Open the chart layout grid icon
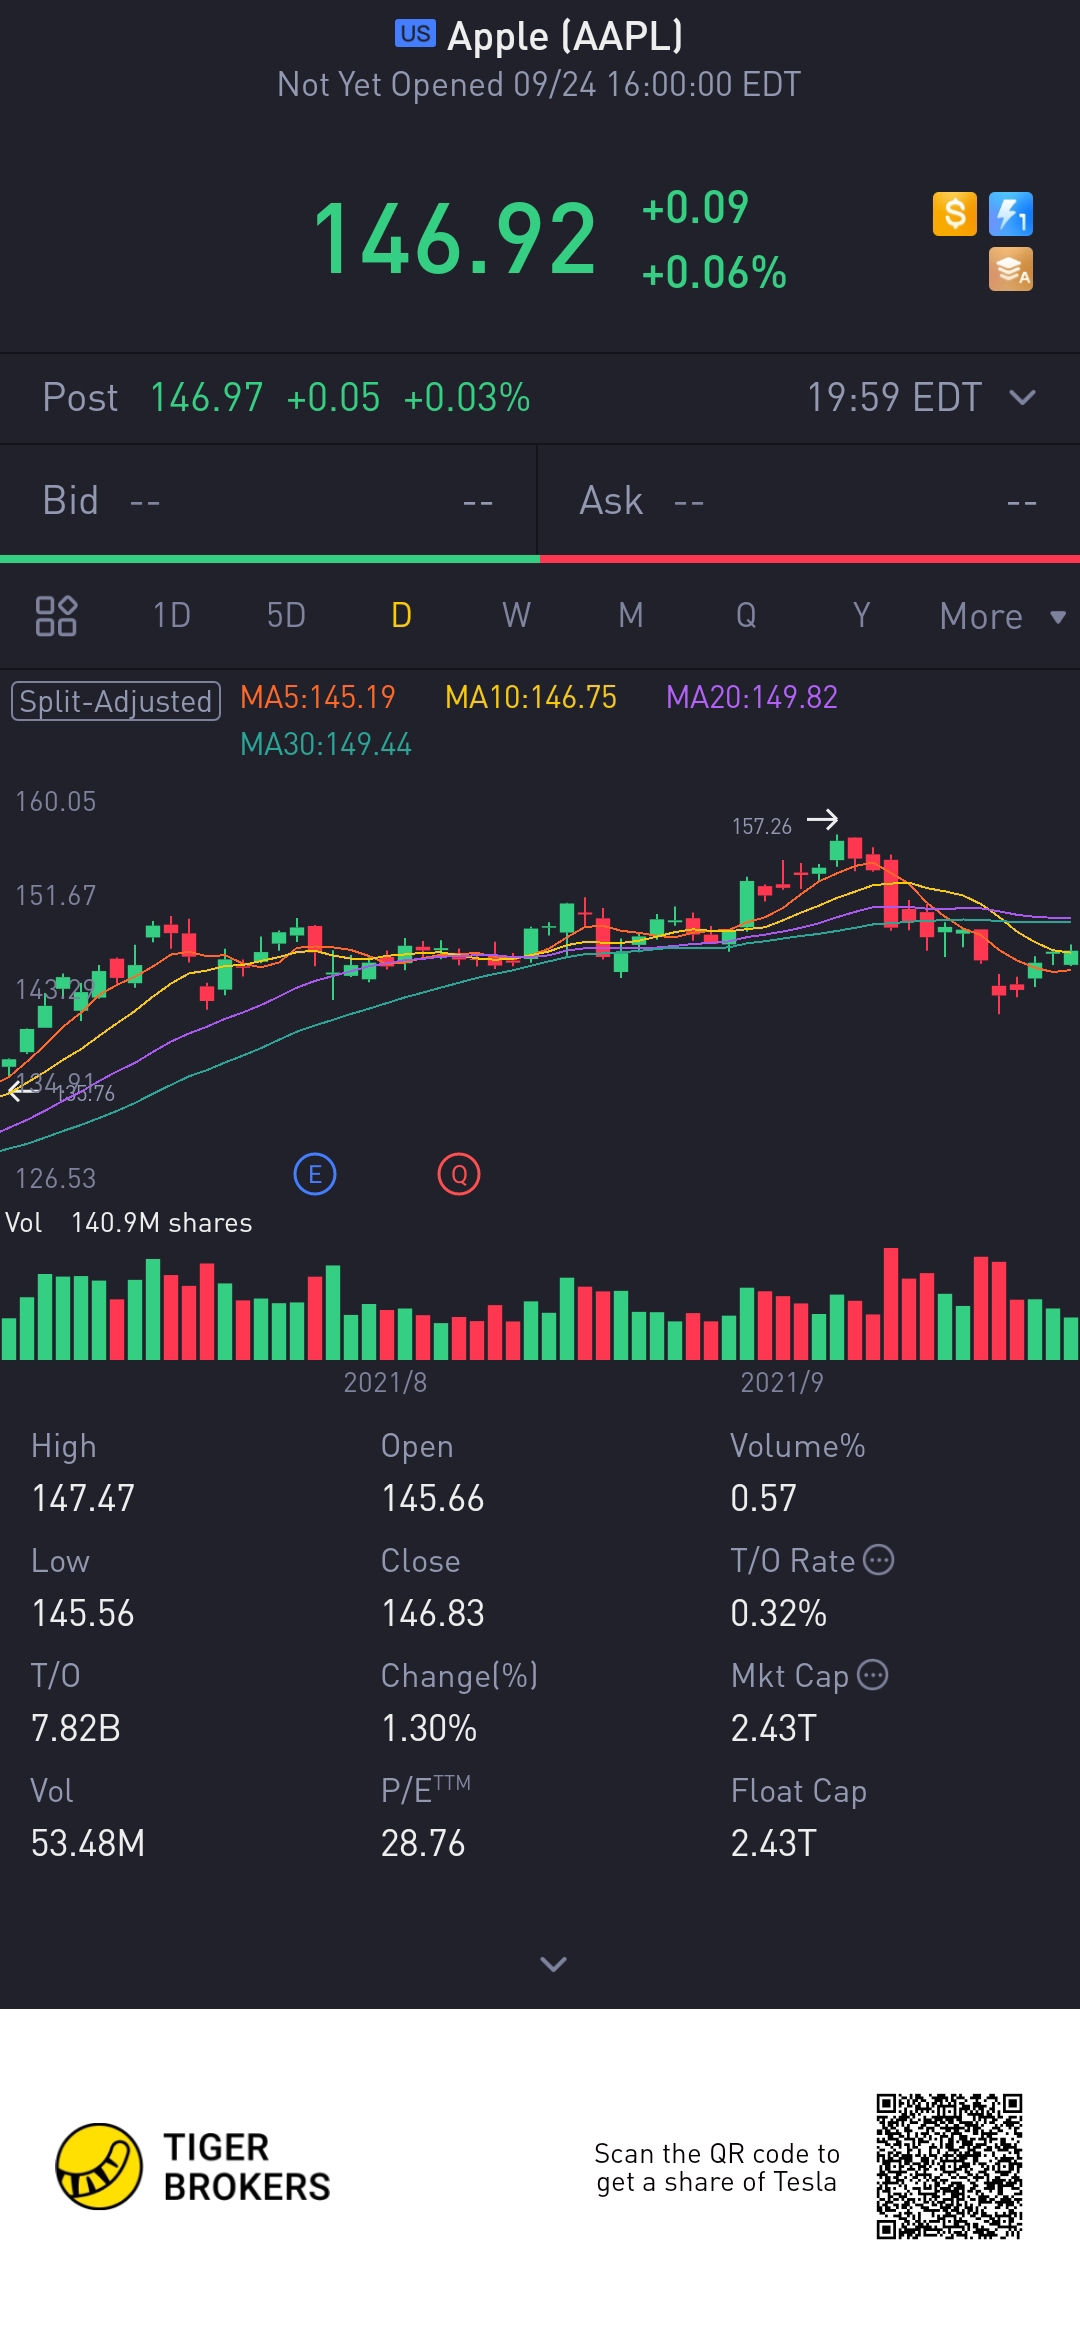 (x=56, y=615)
